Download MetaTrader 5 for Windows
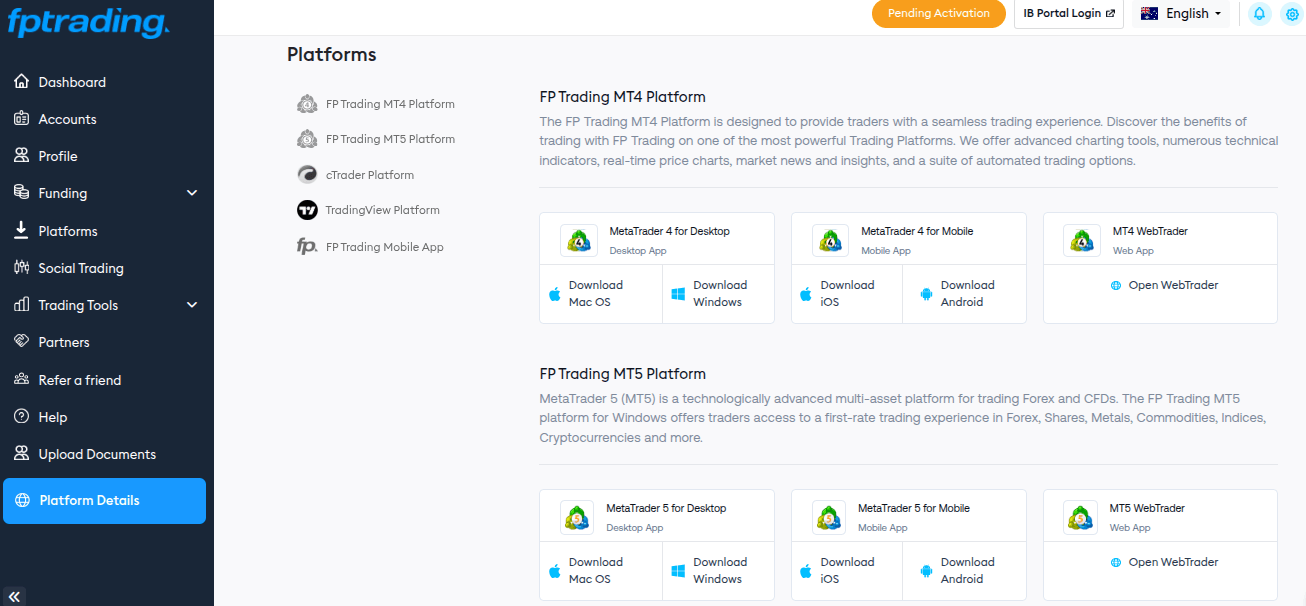Viewport: 1306px width, 606px height. [719, 571]
